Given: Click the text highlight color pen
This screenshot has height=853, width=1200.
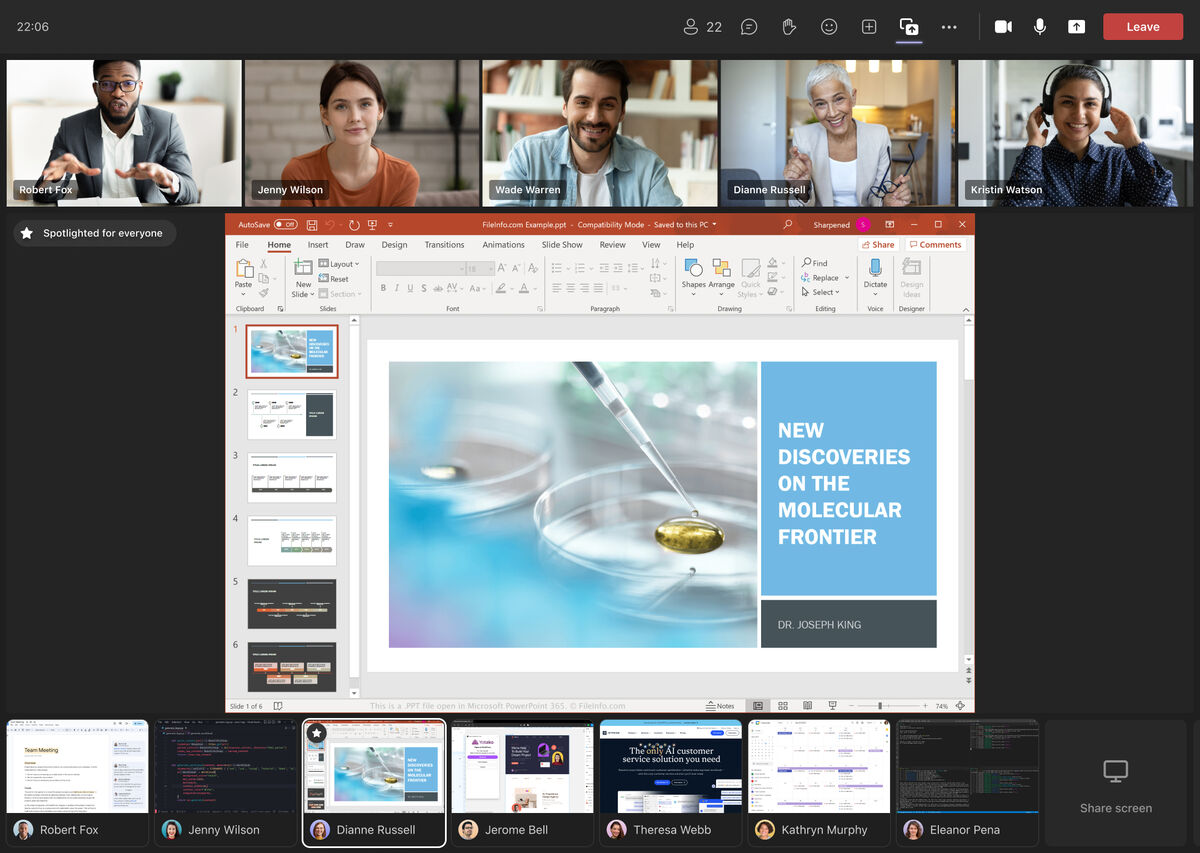Looking at the screenshot, I should point(501,288).
